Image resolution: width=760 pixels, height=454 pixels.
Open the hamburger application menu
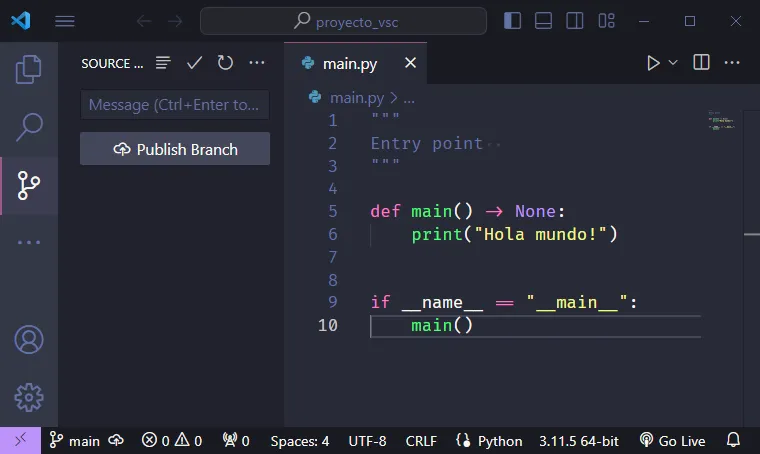(65, 21)
